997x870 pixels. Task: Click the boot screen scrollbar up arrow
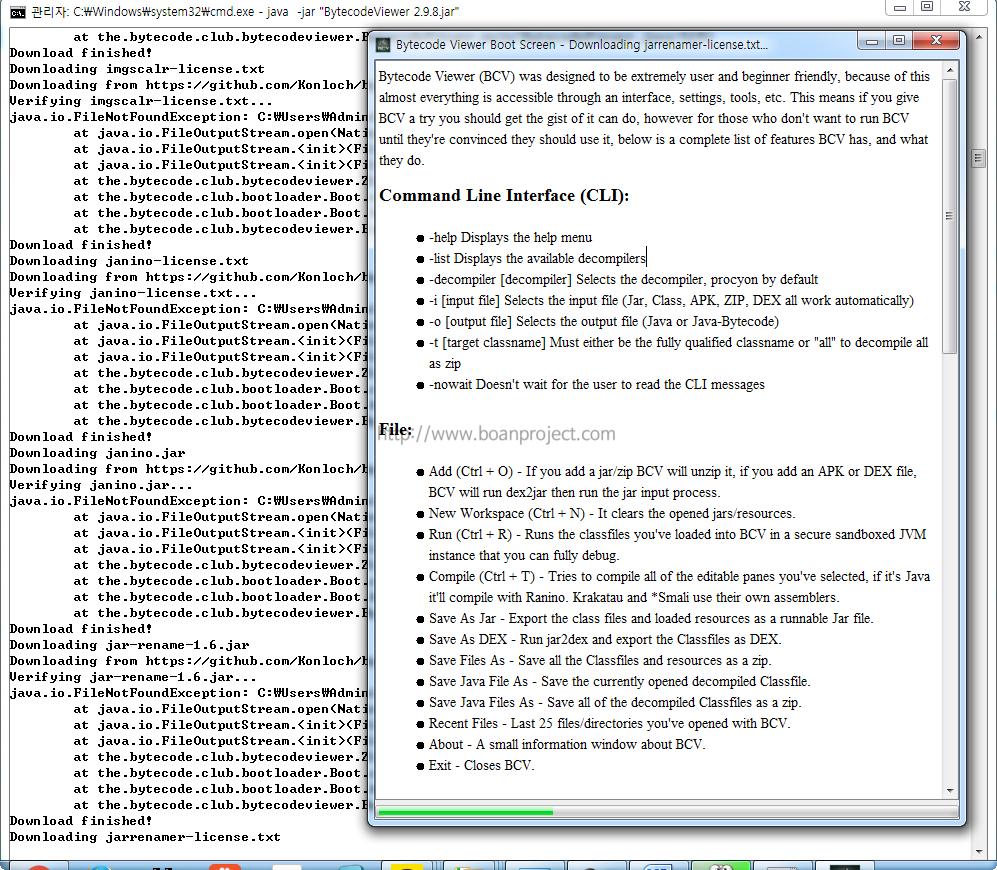coord(950,70)
